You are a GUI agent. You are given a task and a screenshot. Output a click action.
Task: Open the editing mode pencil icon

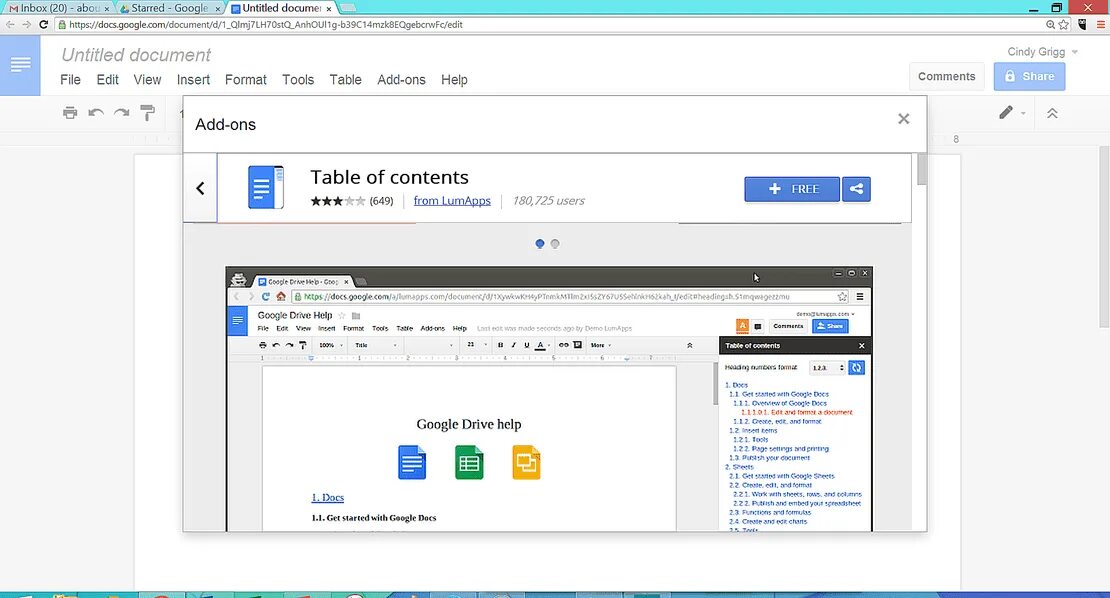point(1006,113)
